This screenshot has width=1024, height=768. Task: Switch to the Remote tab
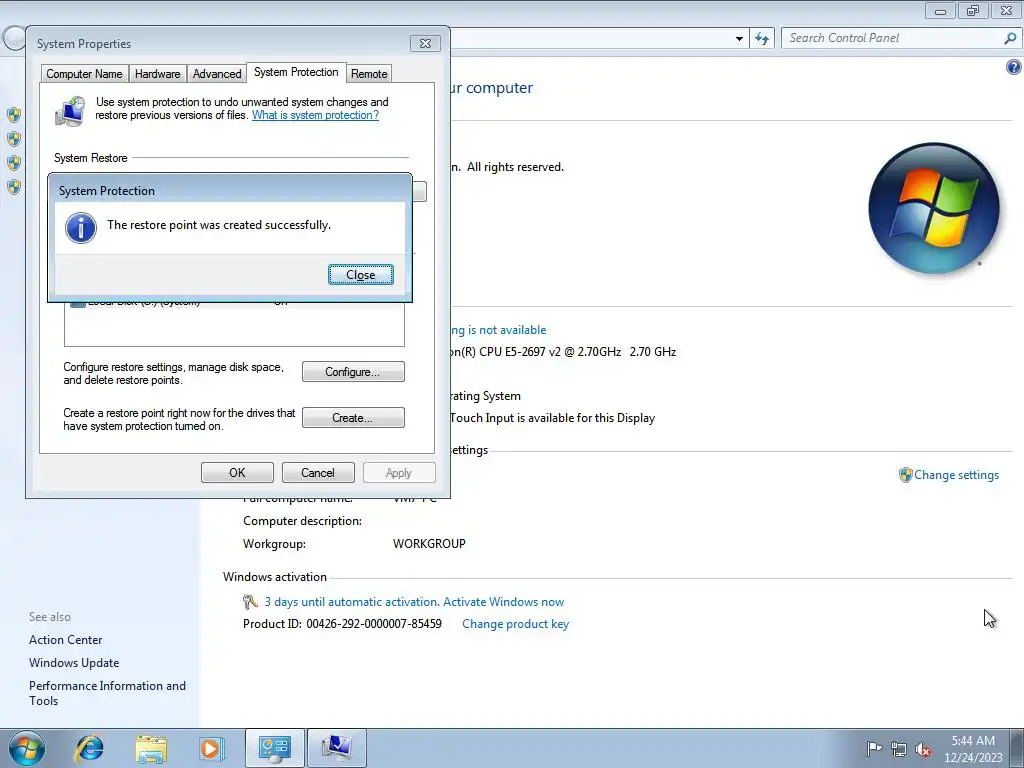coord(369,74)
